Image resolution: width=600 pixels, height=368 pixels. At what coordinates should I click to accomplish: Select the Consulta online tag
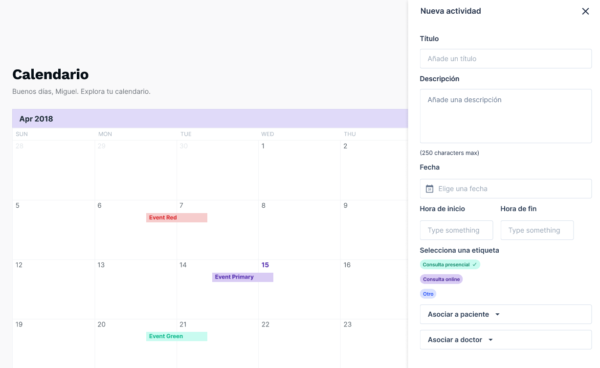tap(441, 279)
